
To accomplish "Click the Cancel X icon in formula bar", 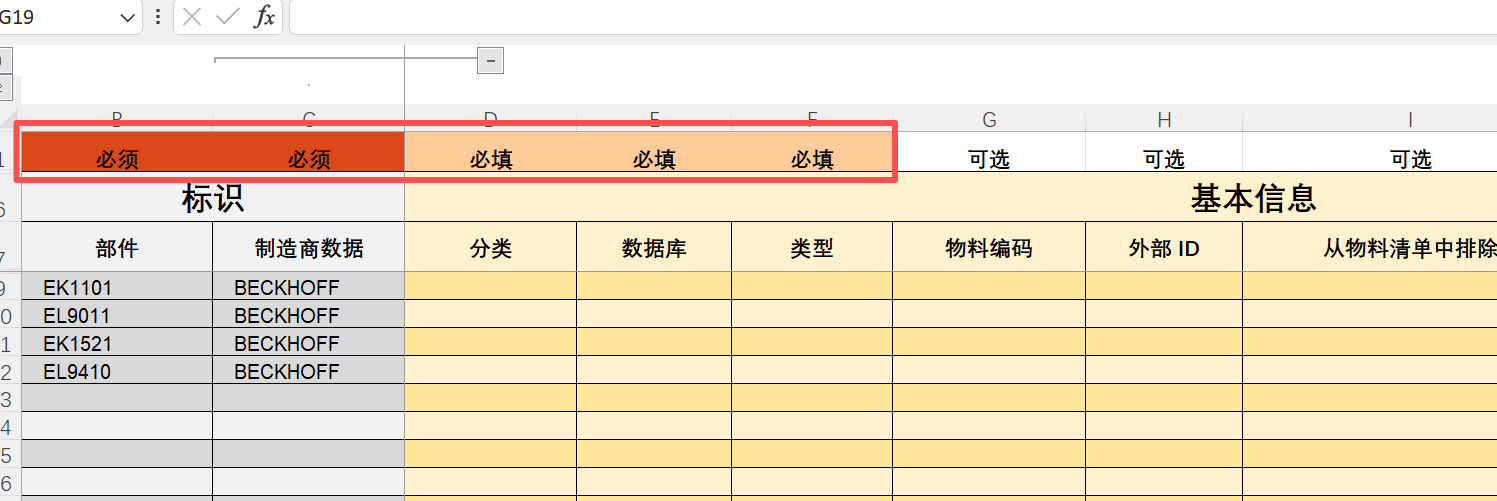I will click(x=193, y=17).
